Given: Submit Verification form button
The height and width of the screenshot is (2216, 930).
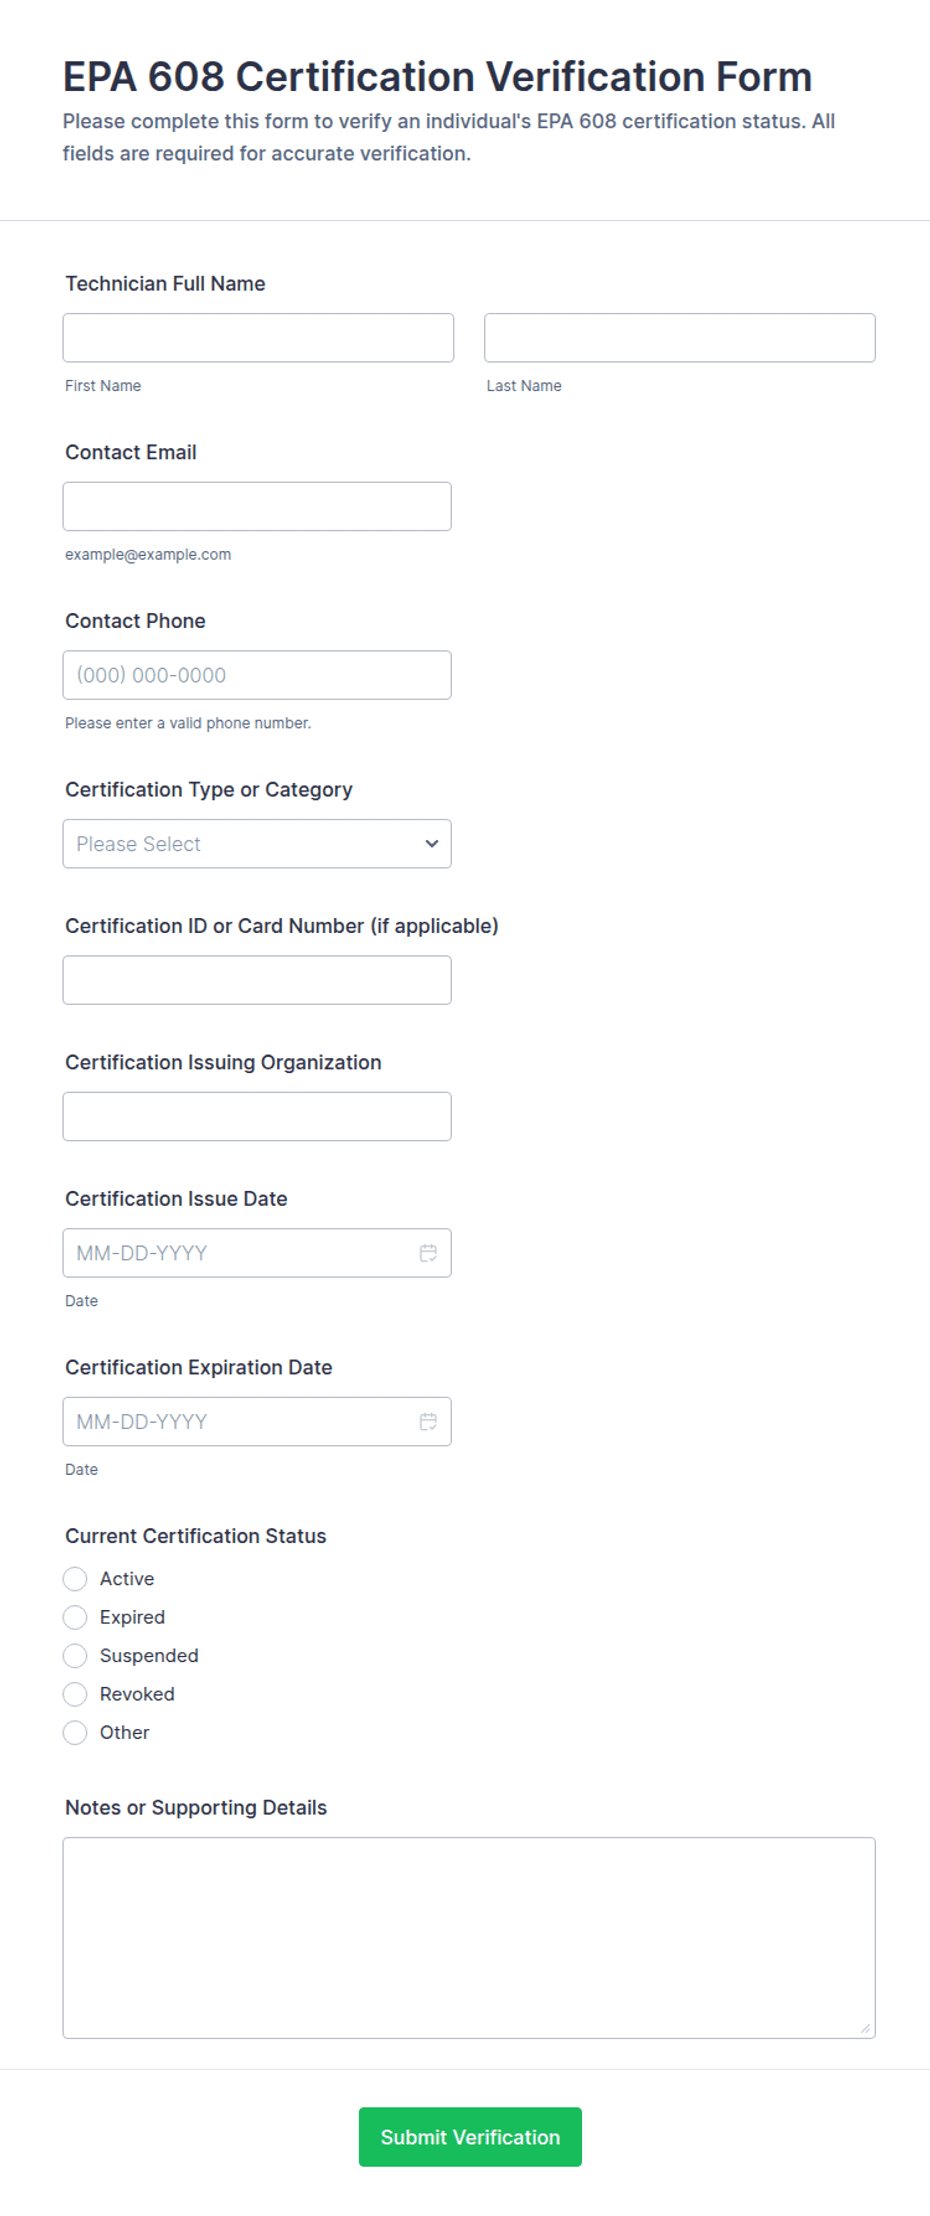Looking at the screenshot, I should 470,2137.
